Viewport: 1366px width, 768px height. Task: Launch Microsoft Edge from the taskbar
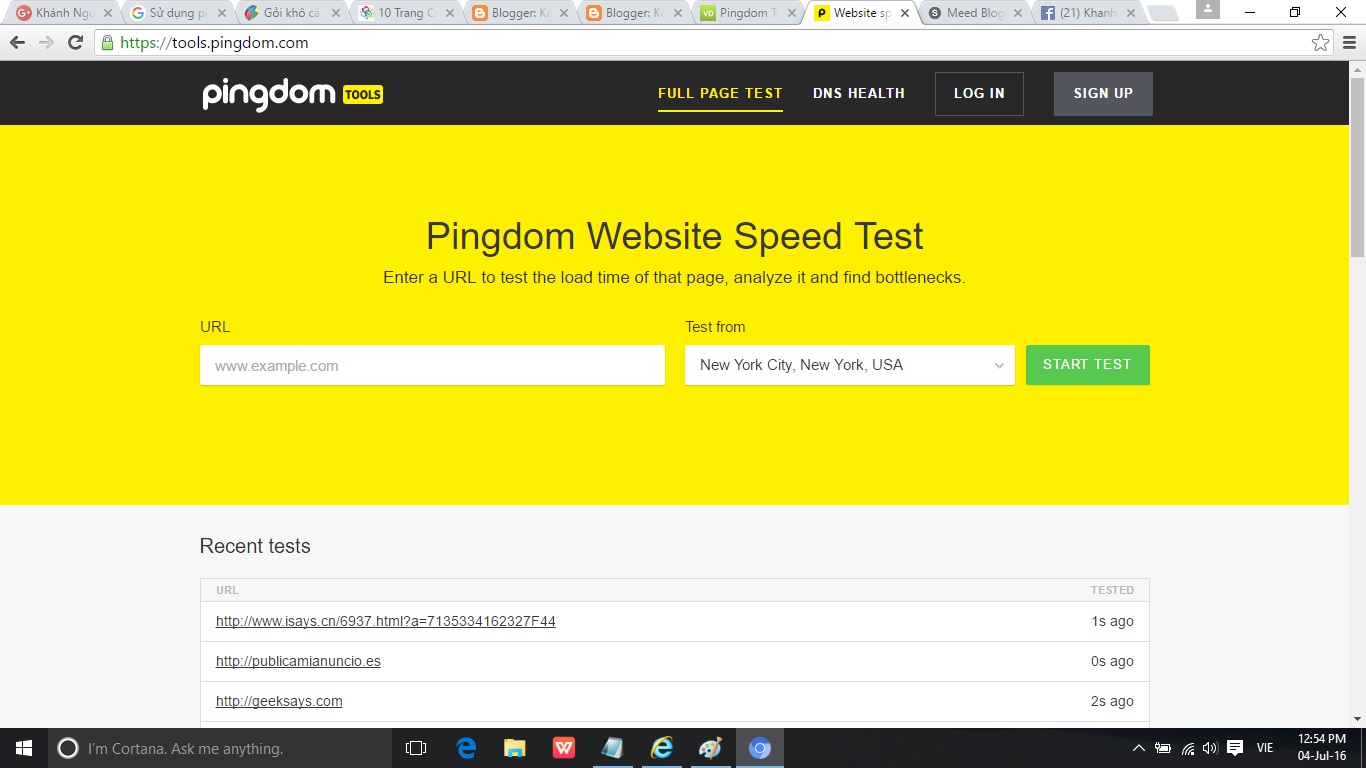466,748
